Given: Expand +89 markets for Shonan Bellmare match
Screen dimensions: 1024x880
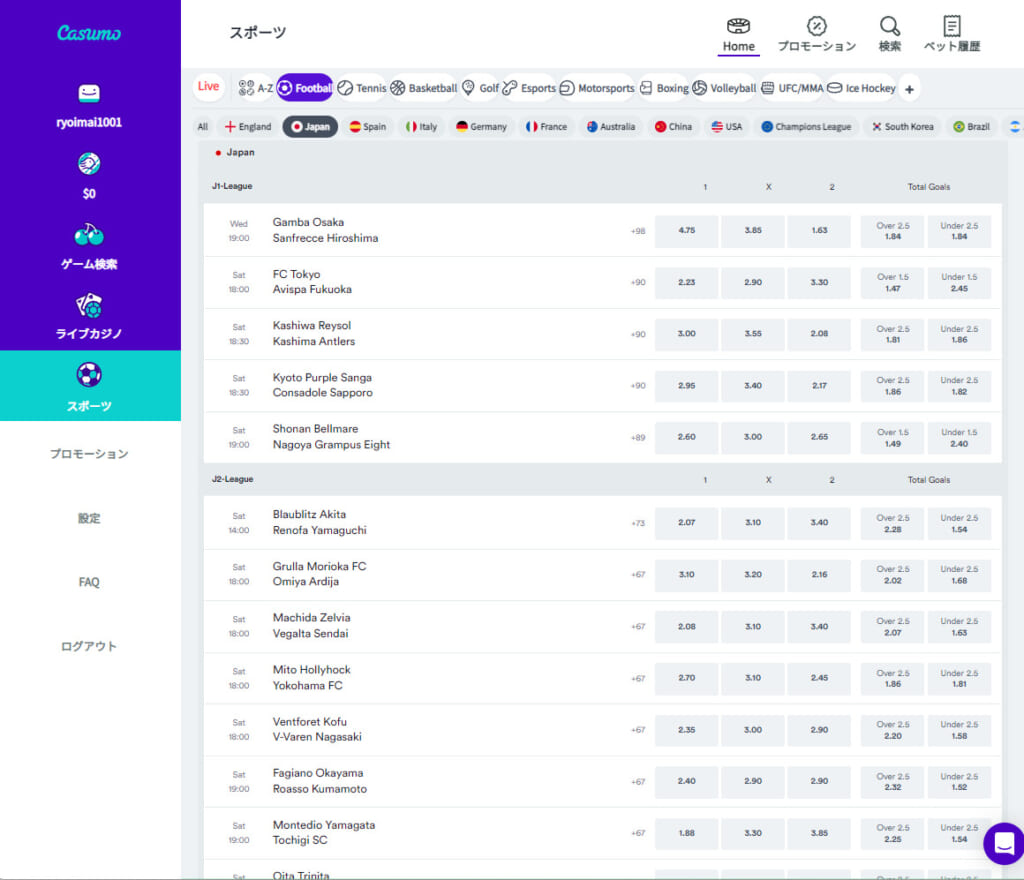Looking at the screenshot, I should (x=637, y=437).
